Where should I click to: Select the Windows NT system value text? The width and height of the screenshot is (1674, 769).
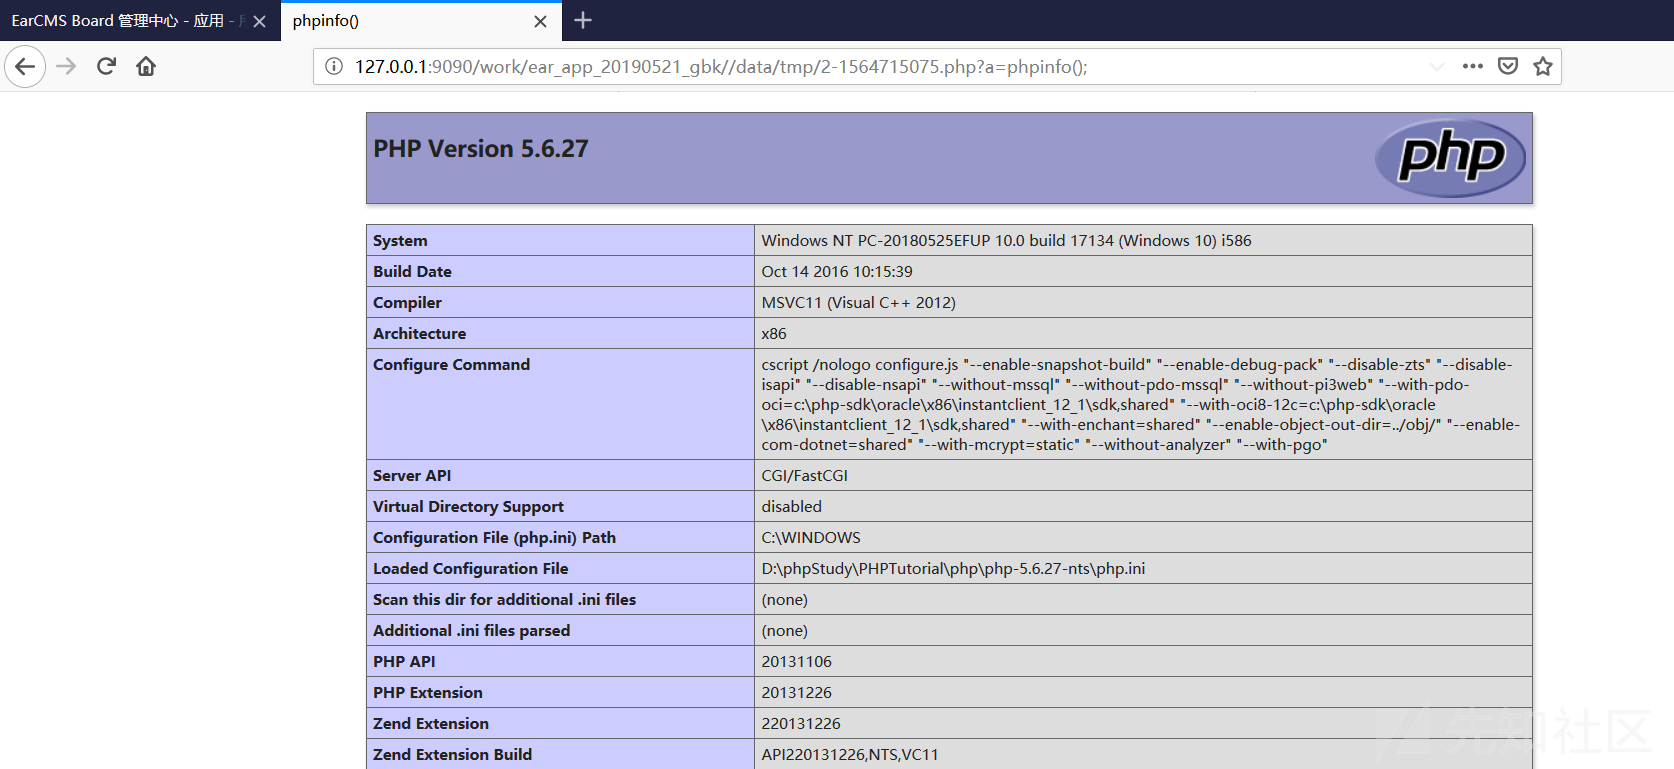(x=1006, y=241)
